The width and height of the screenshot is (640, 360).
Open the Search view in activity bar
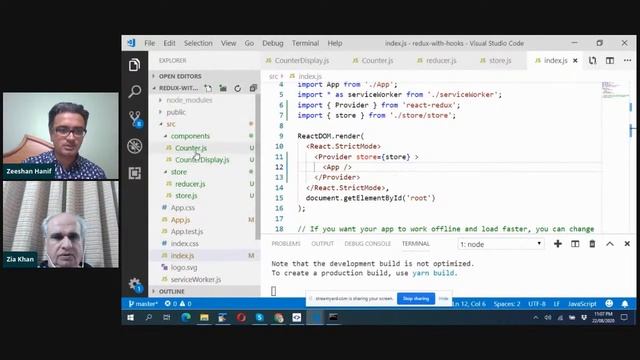point(135,91)
